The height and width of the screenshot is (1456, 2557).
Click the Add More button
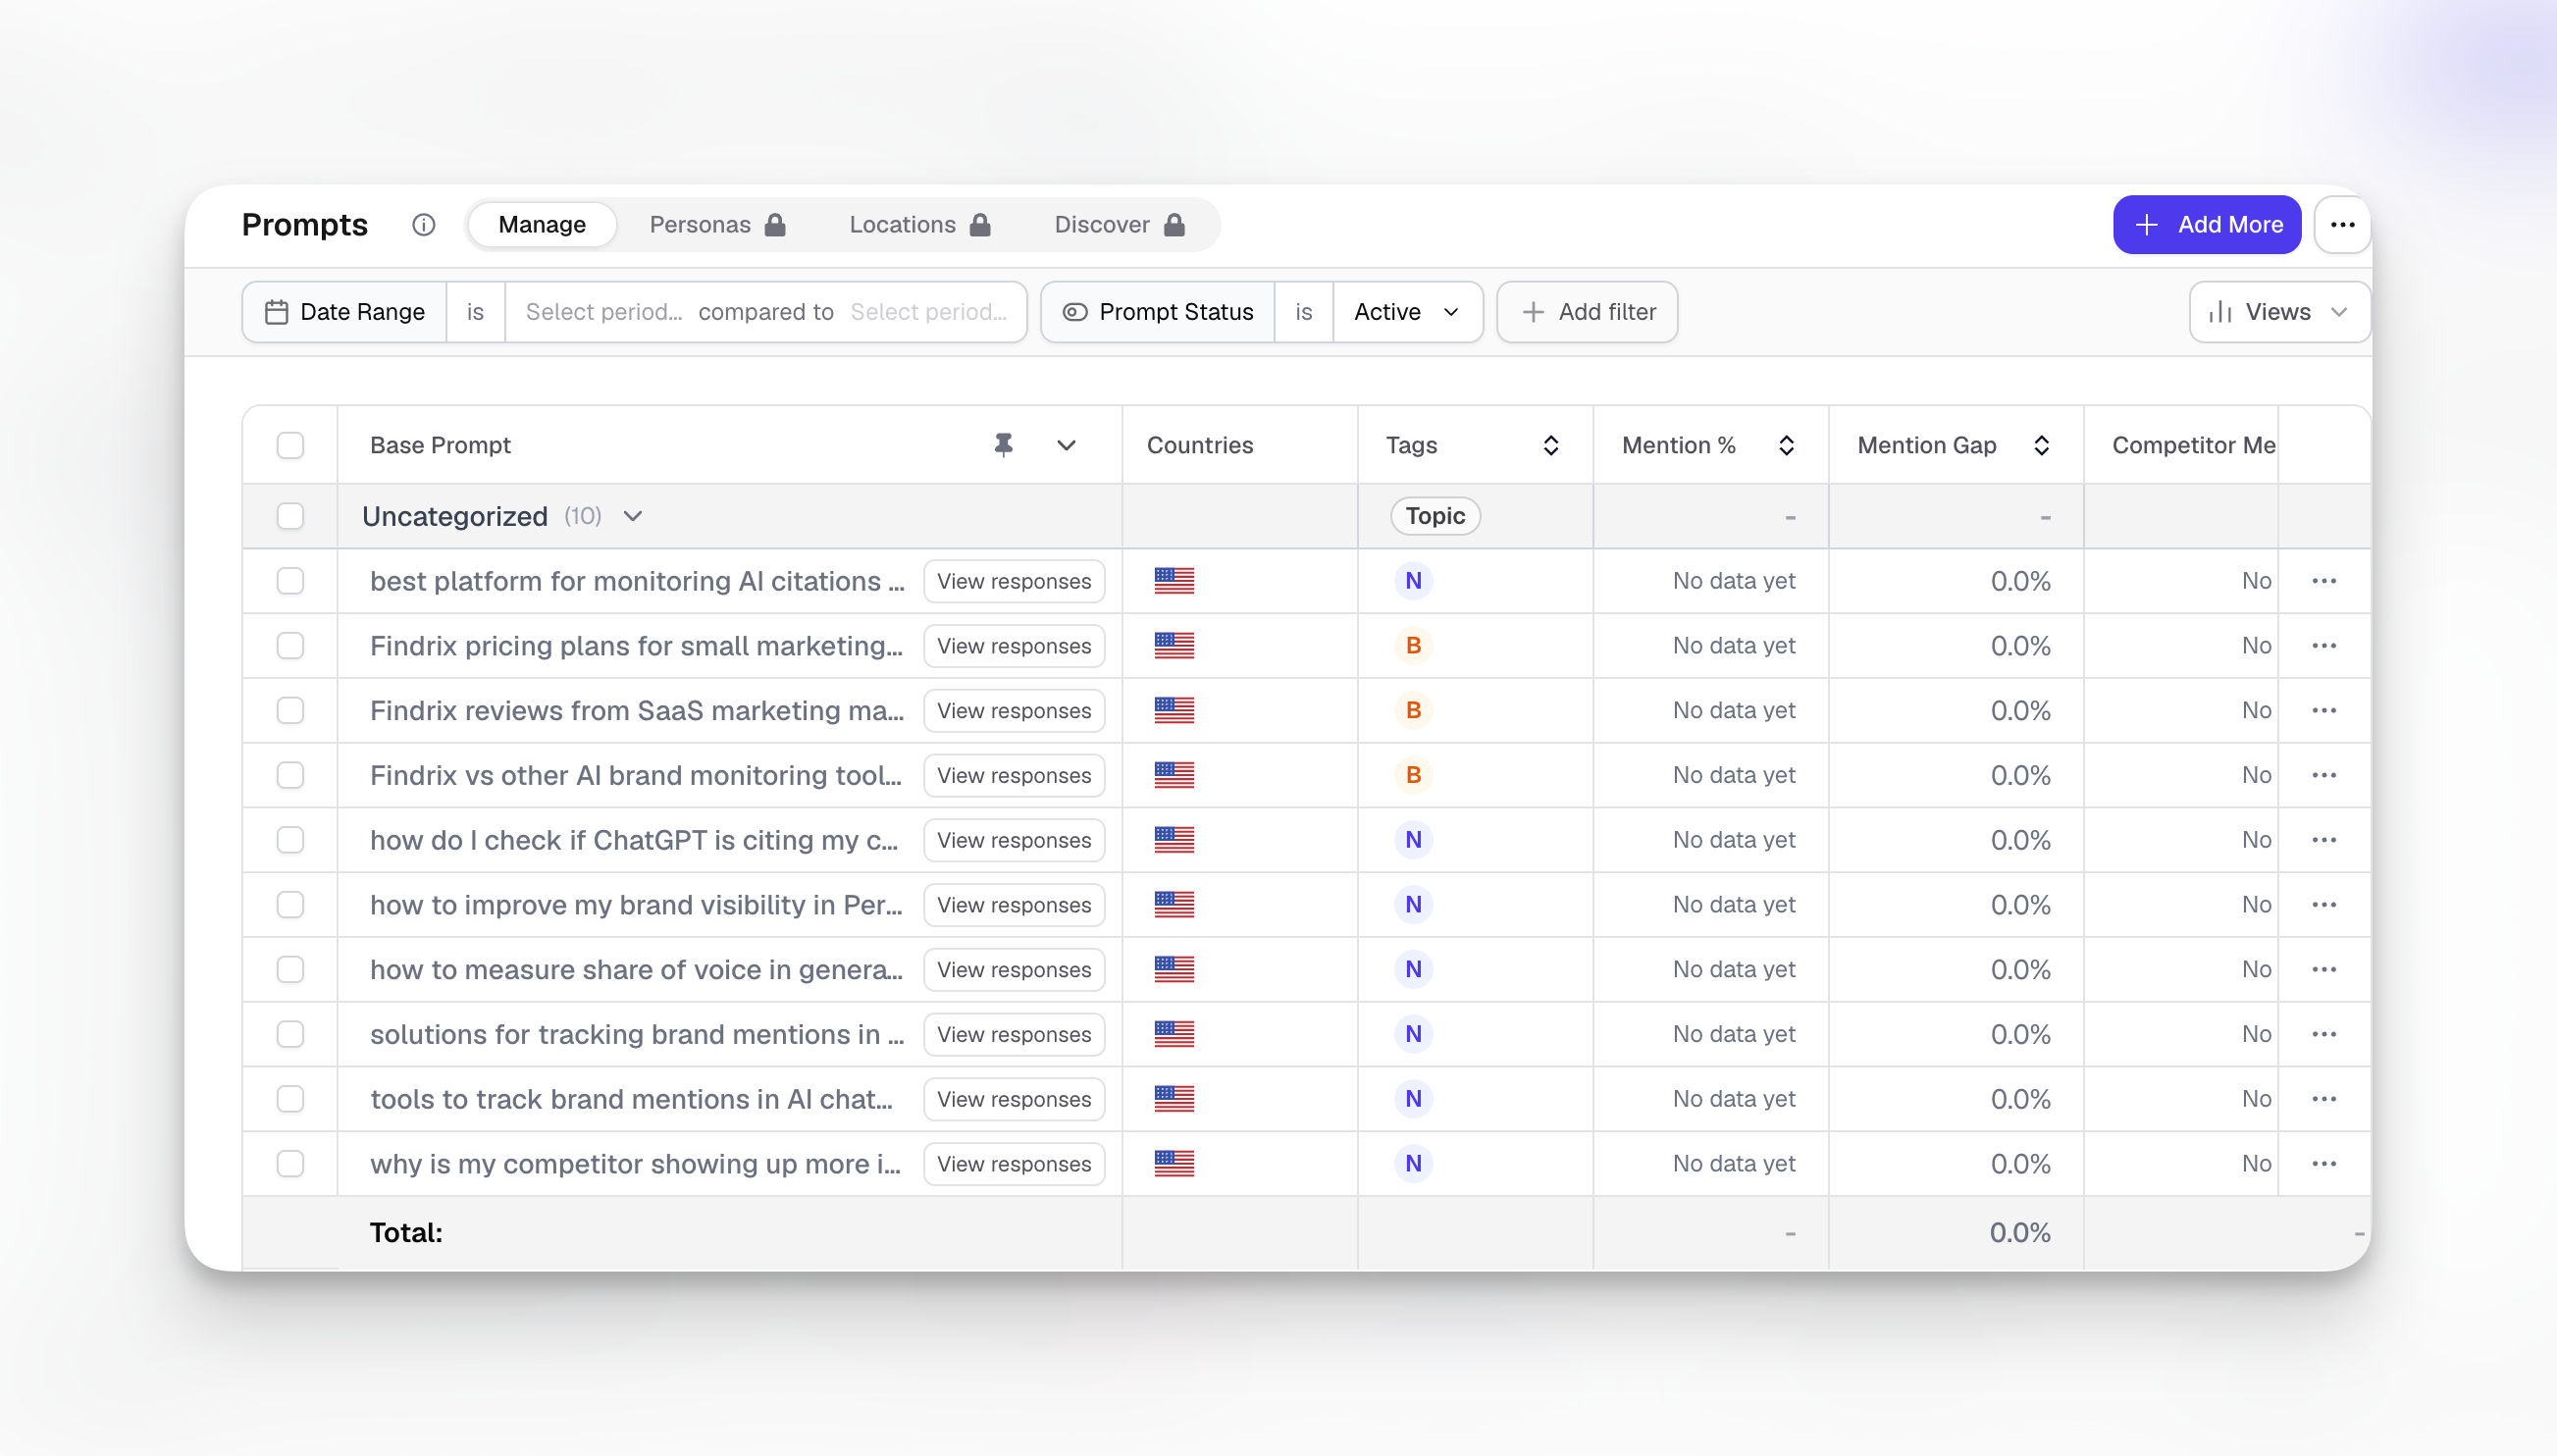(x=2207, y=225)
